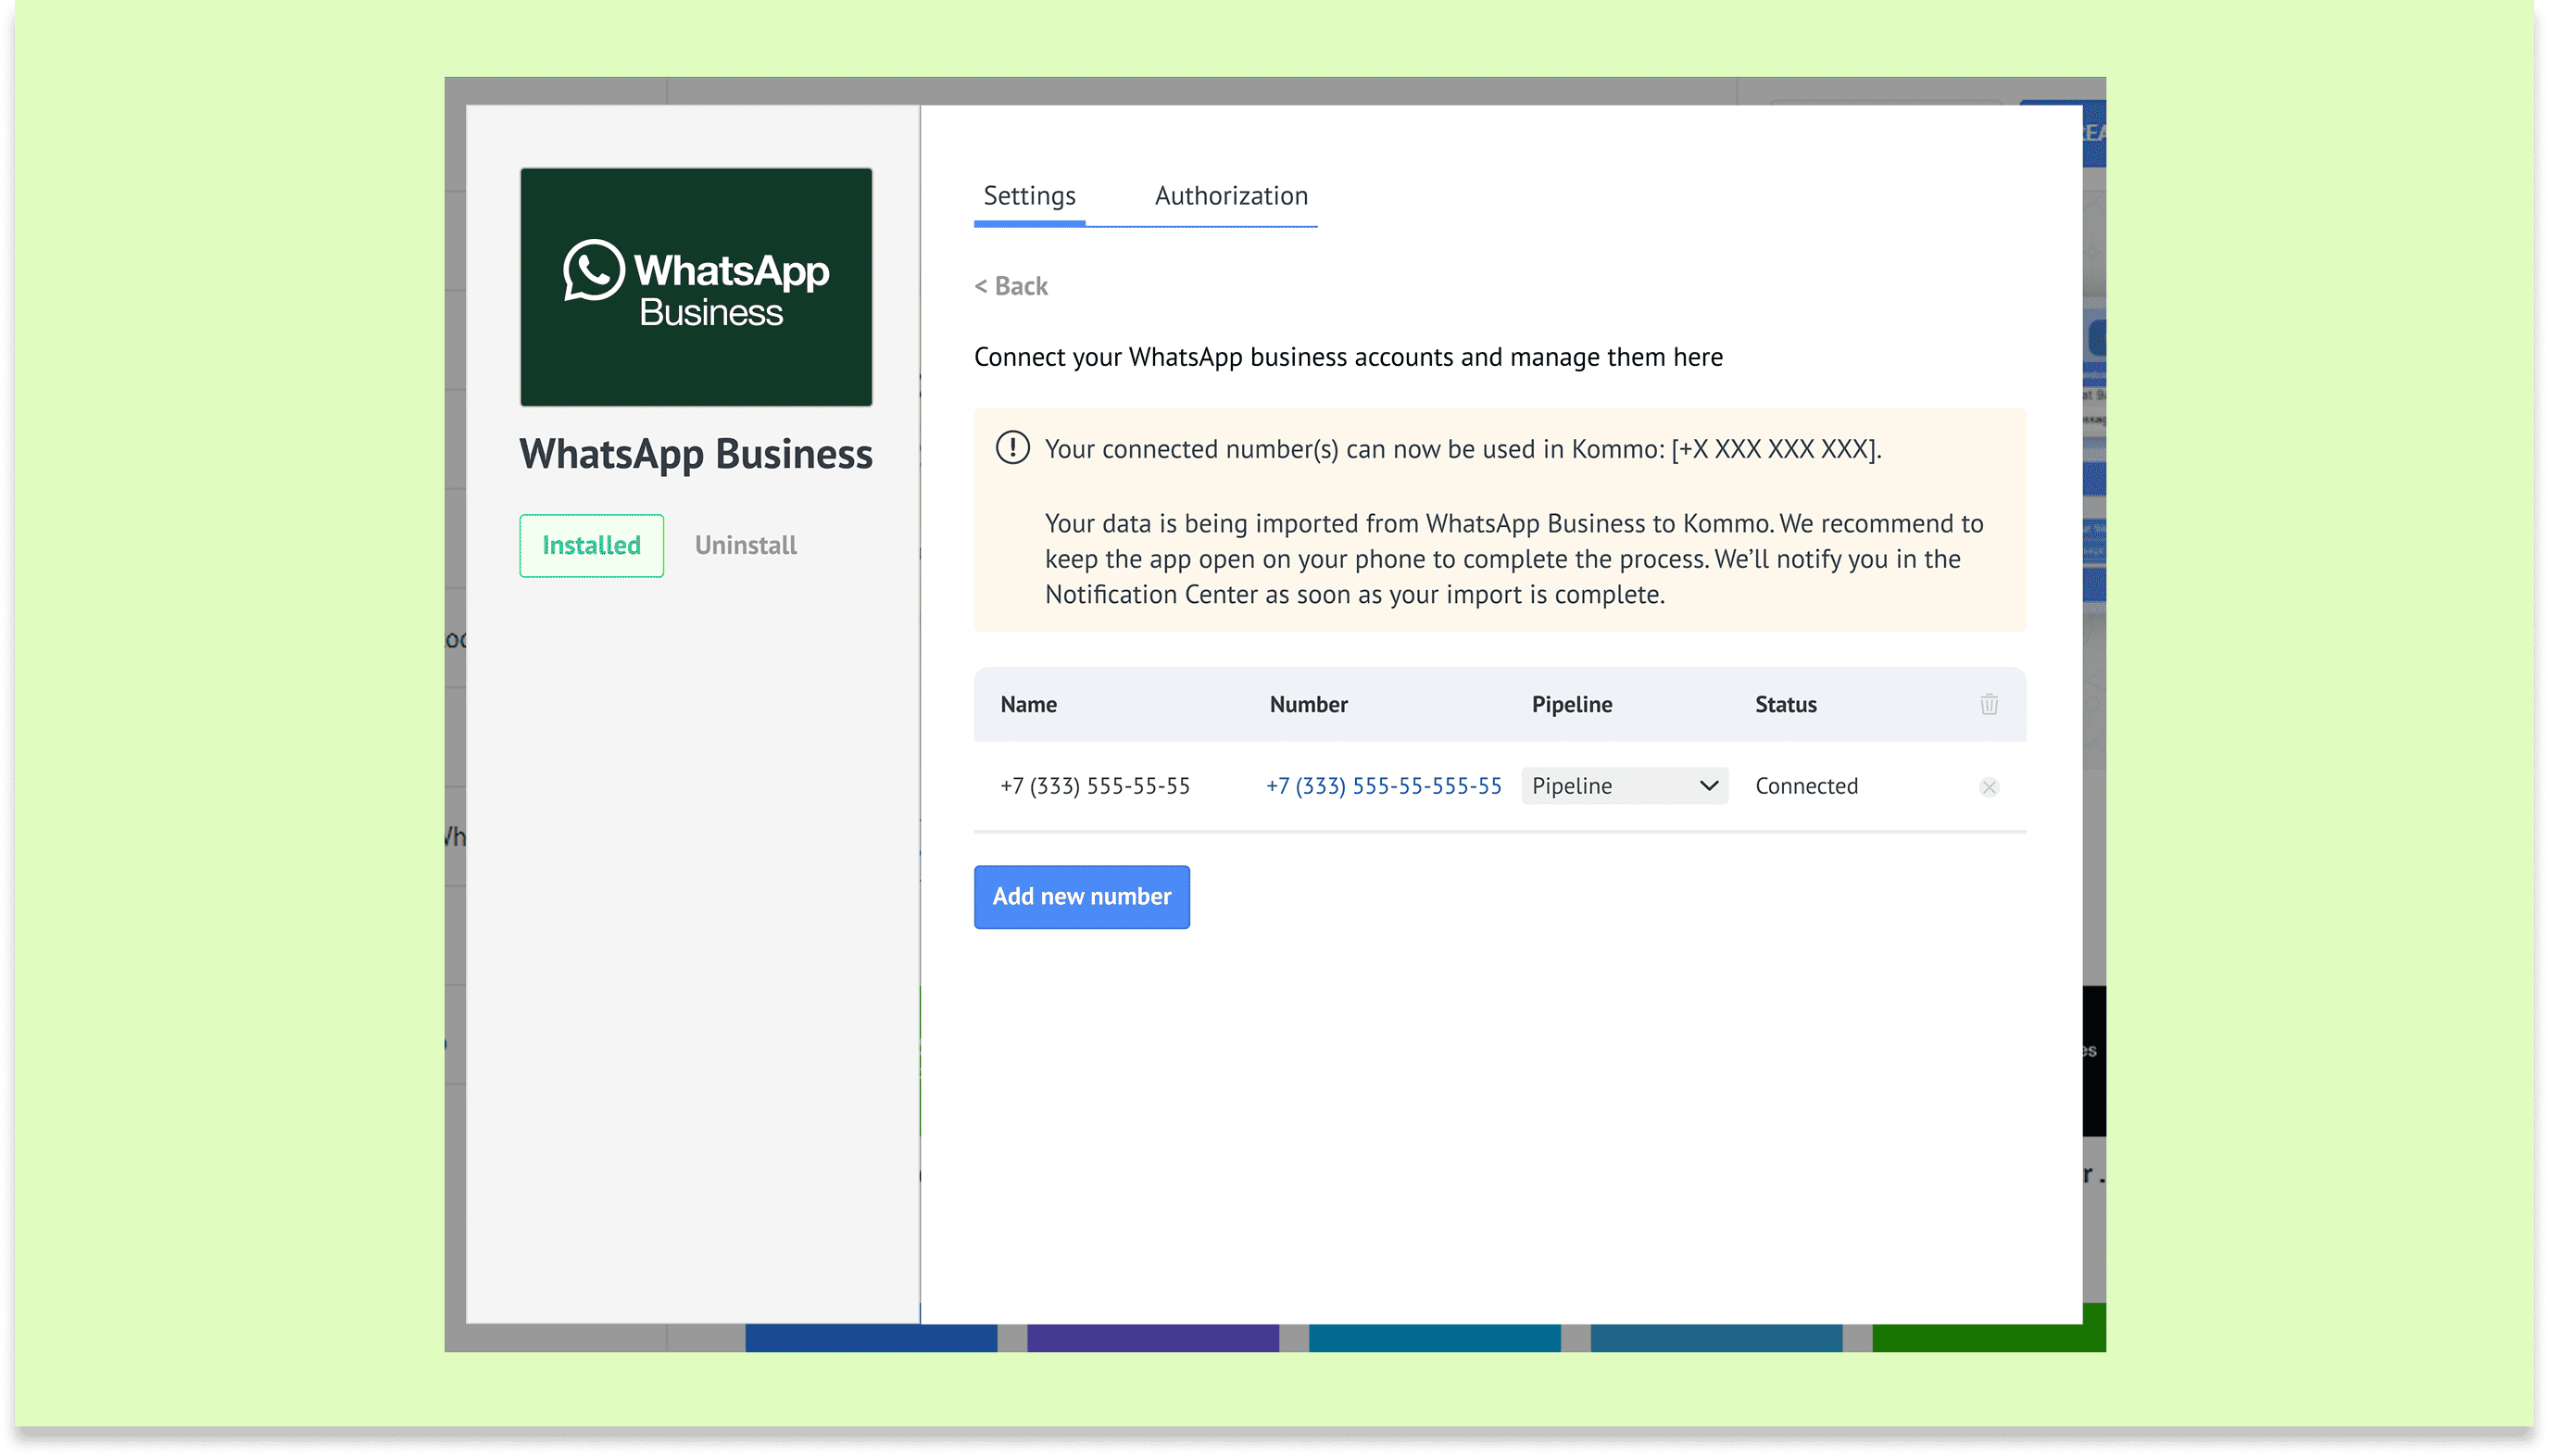This screenshot has width=2549, height=1456.
Task: Go back using the Back link
Action: tap(1011, 286)
